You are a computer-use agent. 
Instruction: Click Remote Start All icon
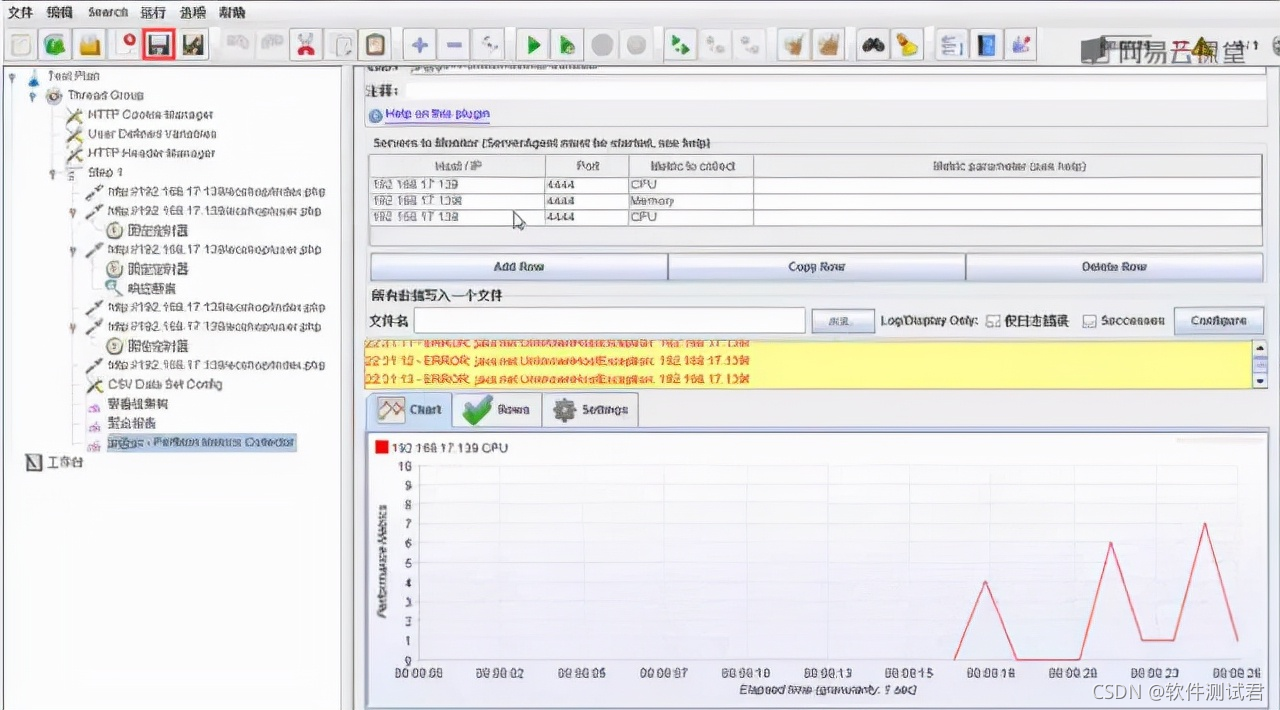(681, 44)
